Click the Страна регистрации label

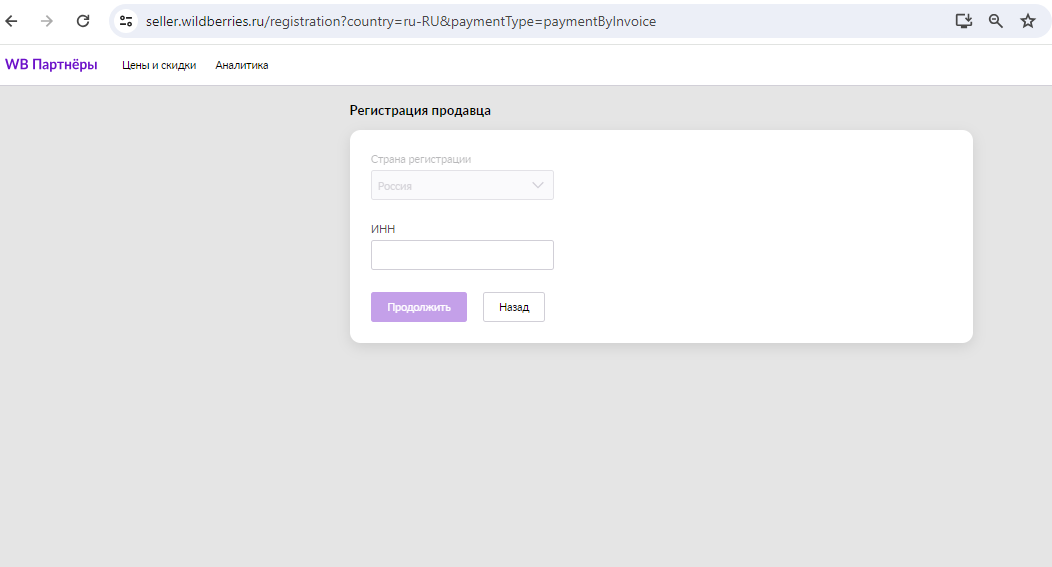click(421, 159)
